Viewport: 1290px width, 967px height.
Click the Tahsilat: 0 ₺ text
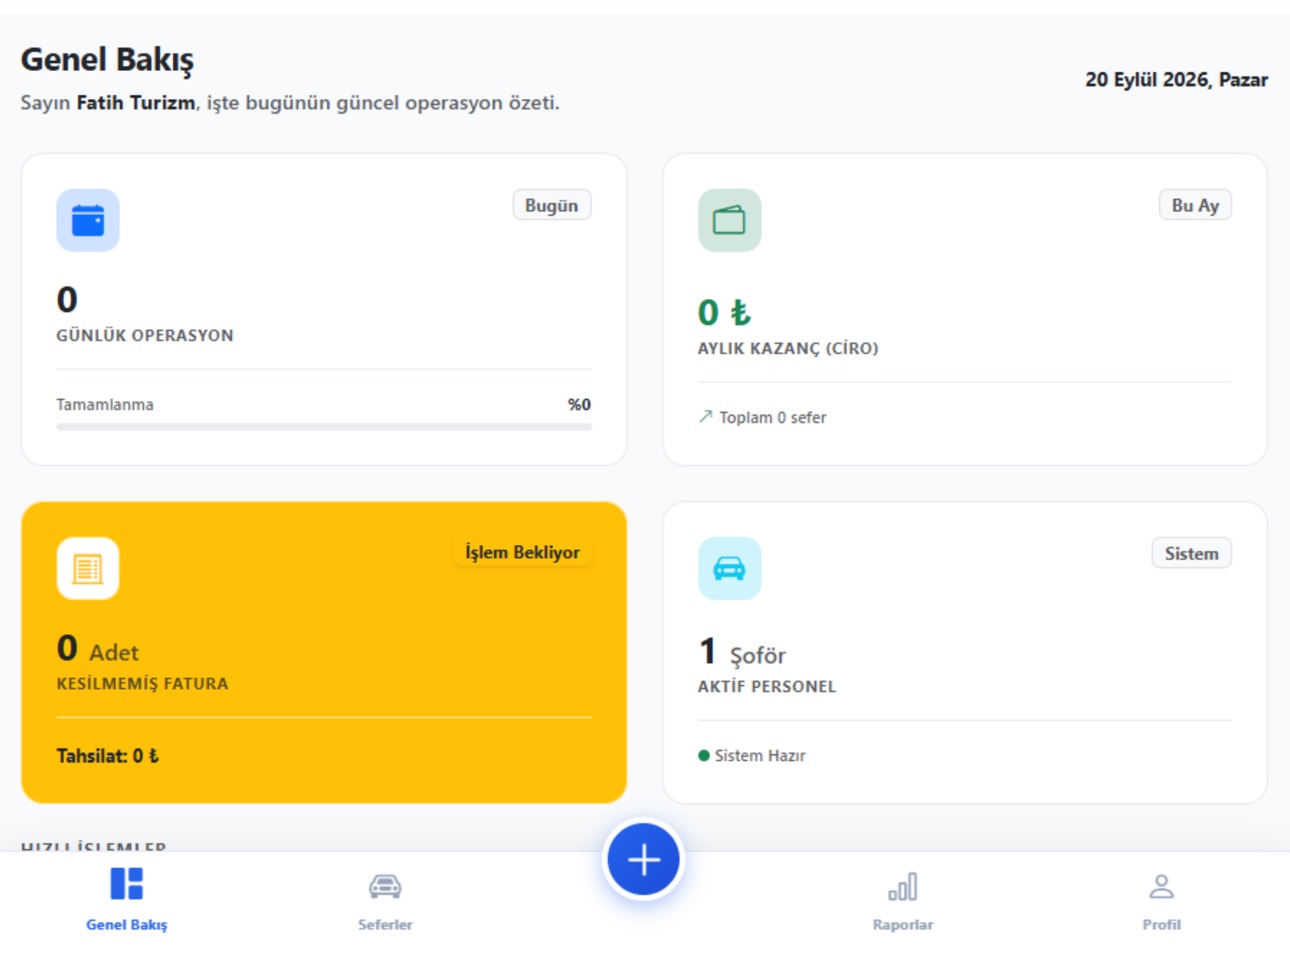coord(108,756)
